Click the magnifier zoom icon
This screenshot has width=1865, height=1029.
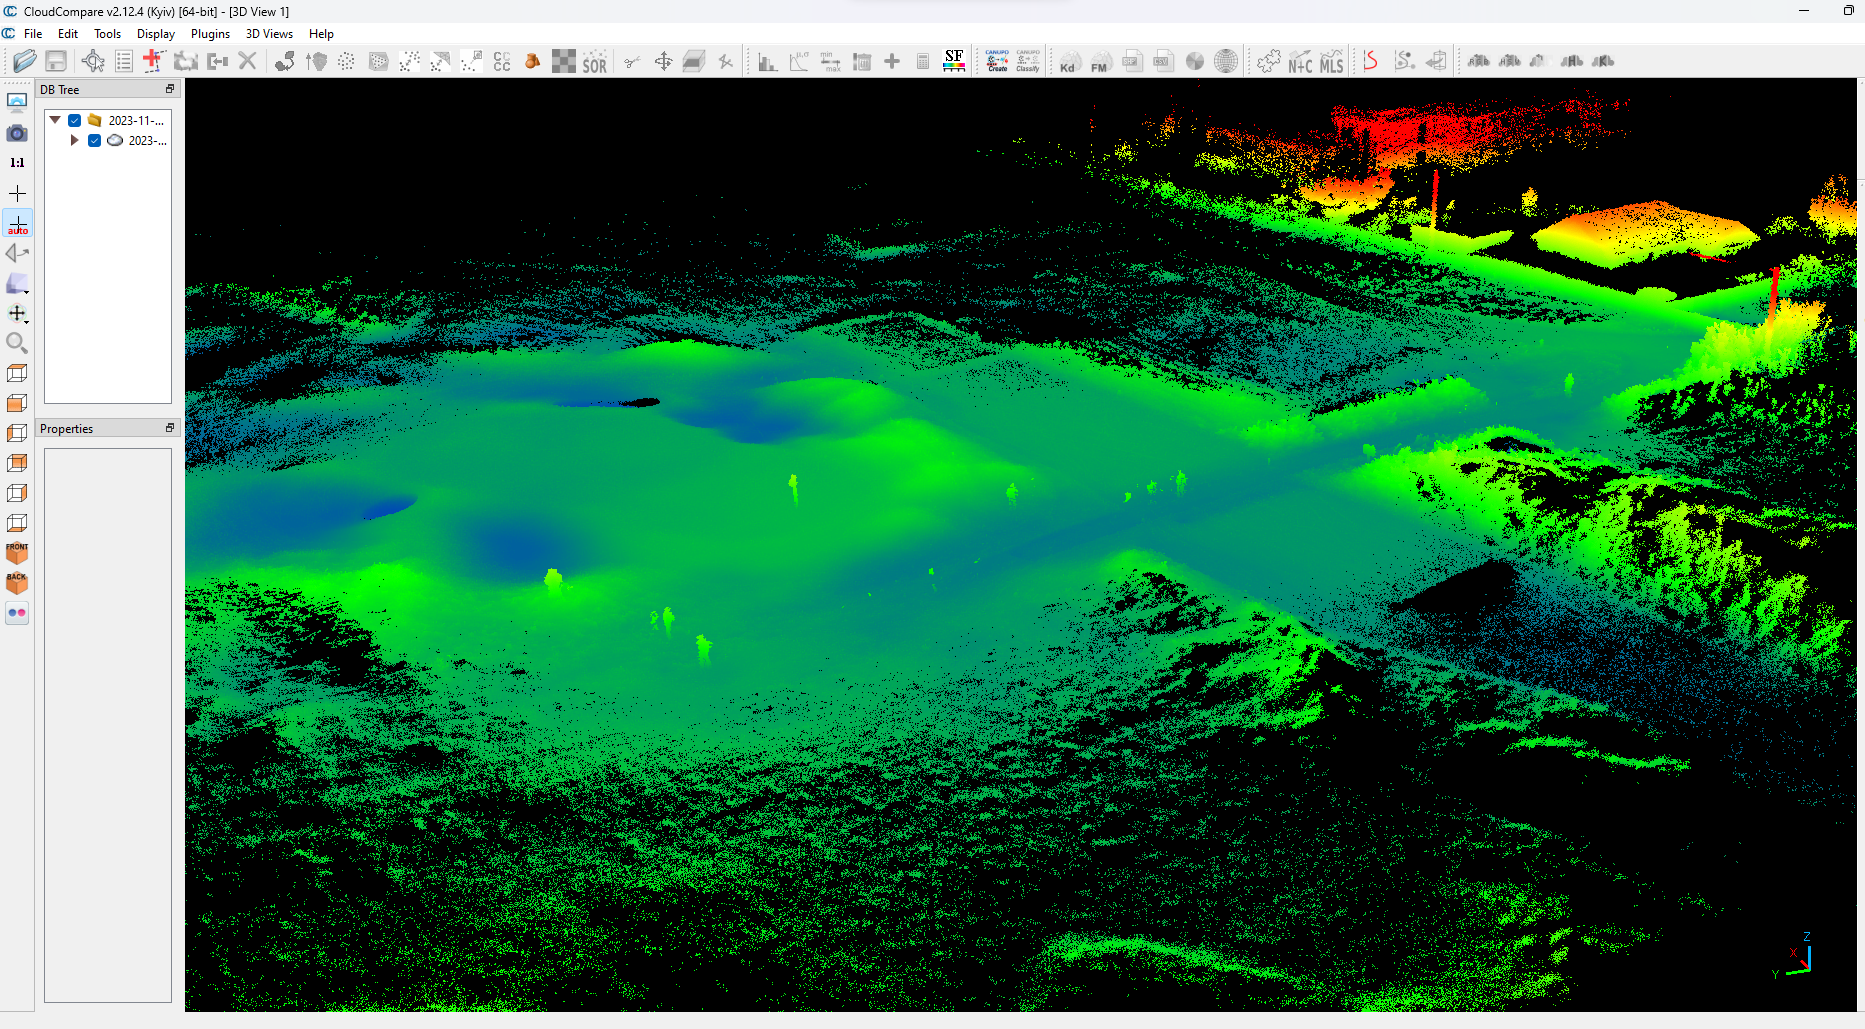coord(17,343)
